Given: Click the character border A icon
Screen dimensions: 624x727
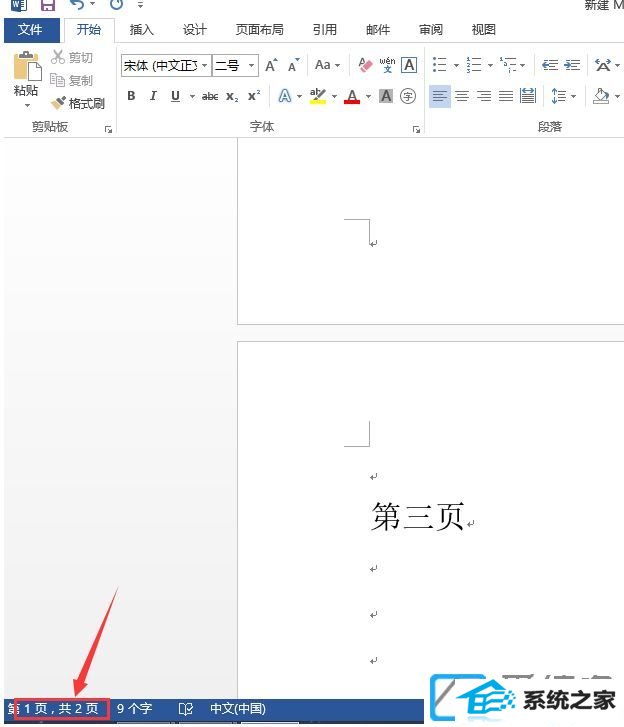Looking at the screenshot, I should (409, 65).
